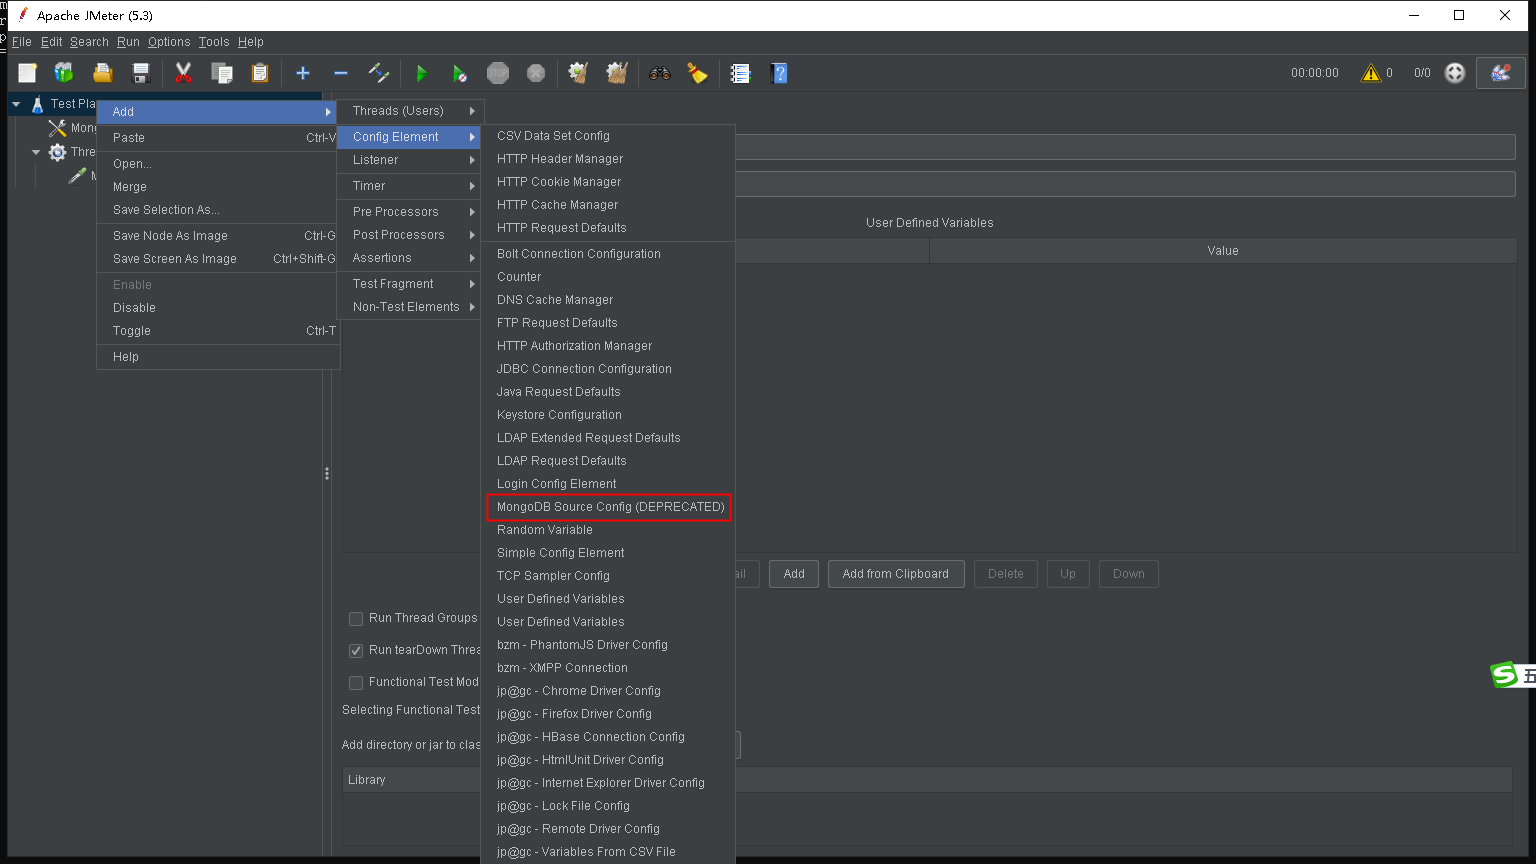Viewport: 1536px width, 864px height.
Task: Collapse the Test Plan tree node arrow
Action: [16, 104]
